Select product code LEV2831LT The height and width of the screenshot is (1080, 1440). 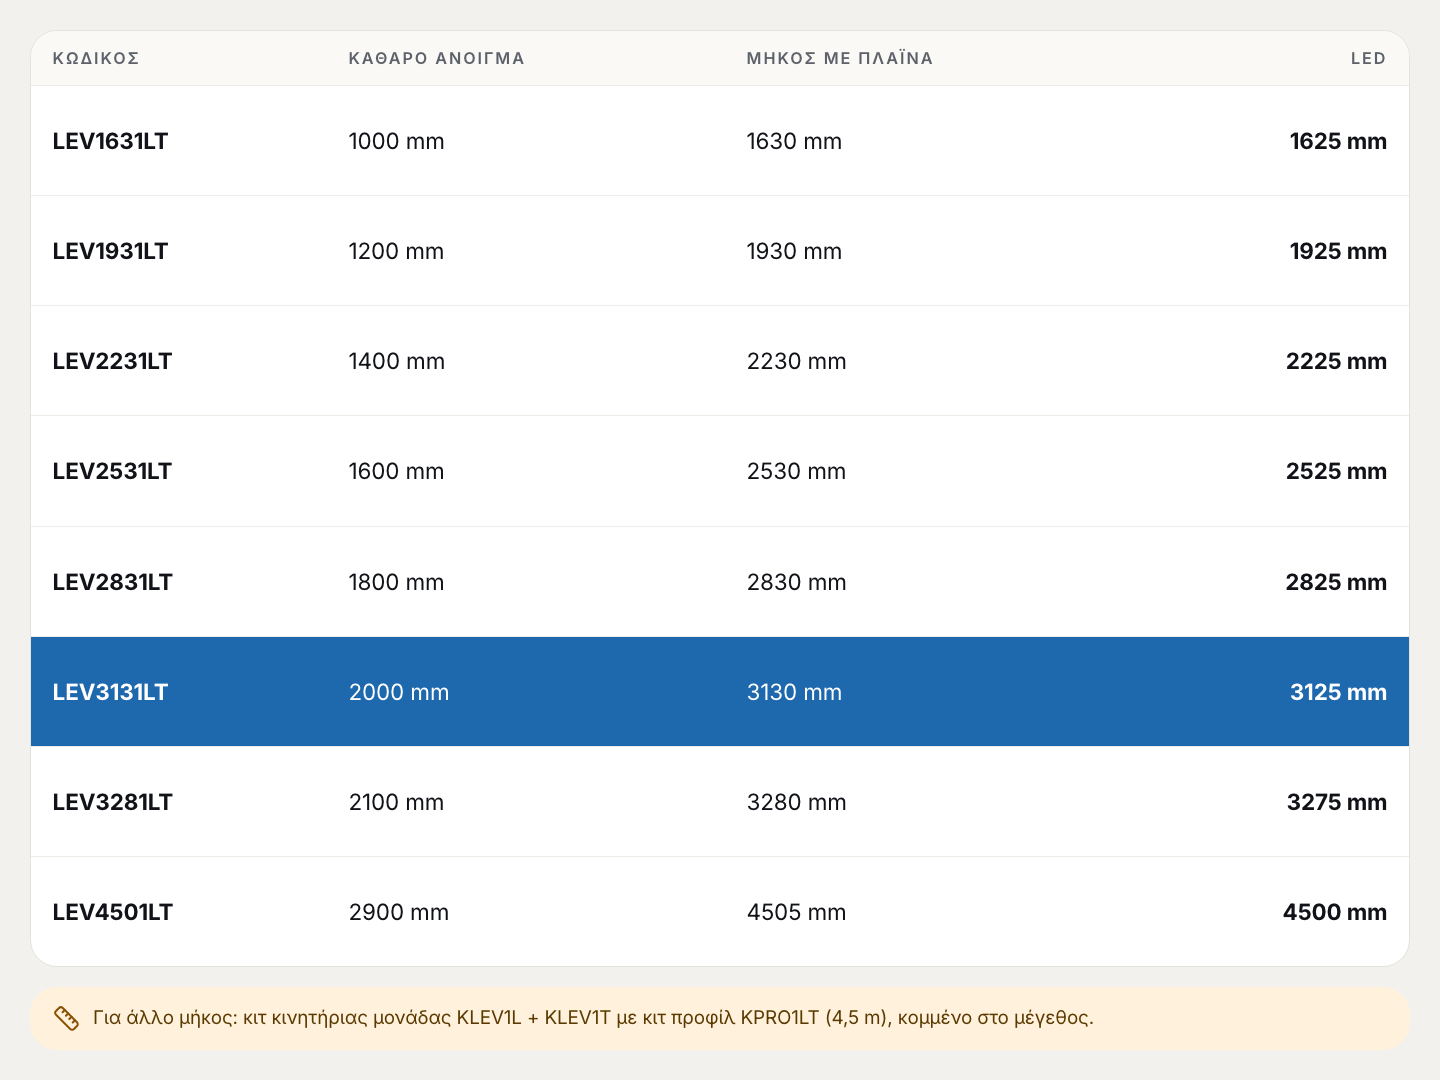pyautogui.click(x=113, y=582)
